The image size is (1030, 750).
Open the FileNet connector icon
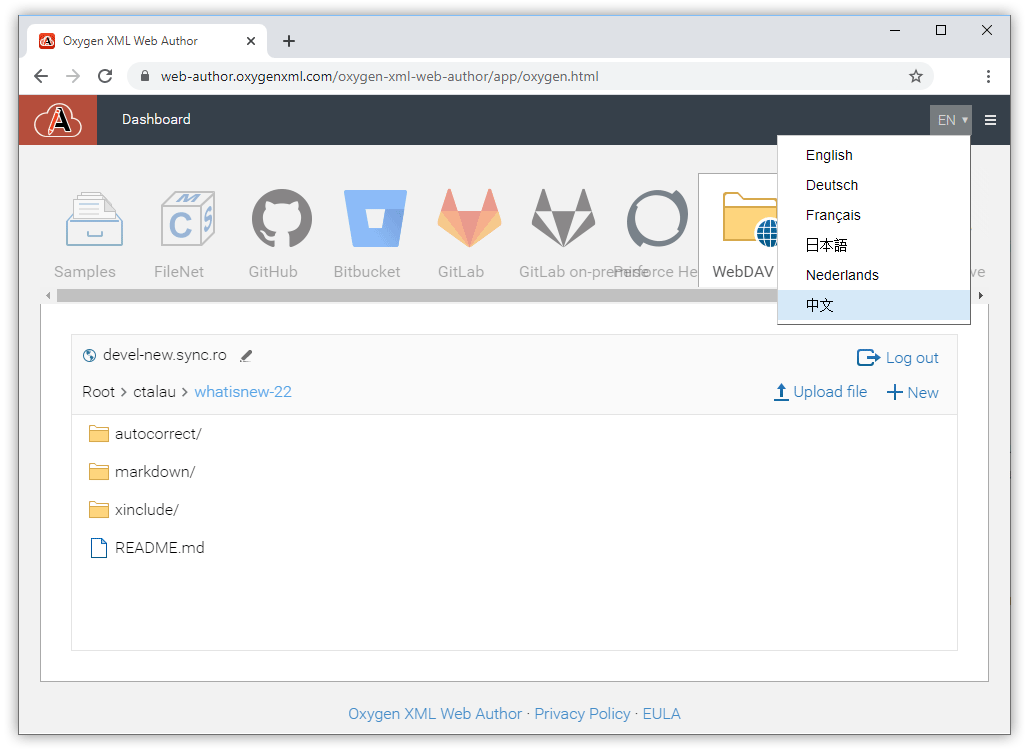pos(188,219)
